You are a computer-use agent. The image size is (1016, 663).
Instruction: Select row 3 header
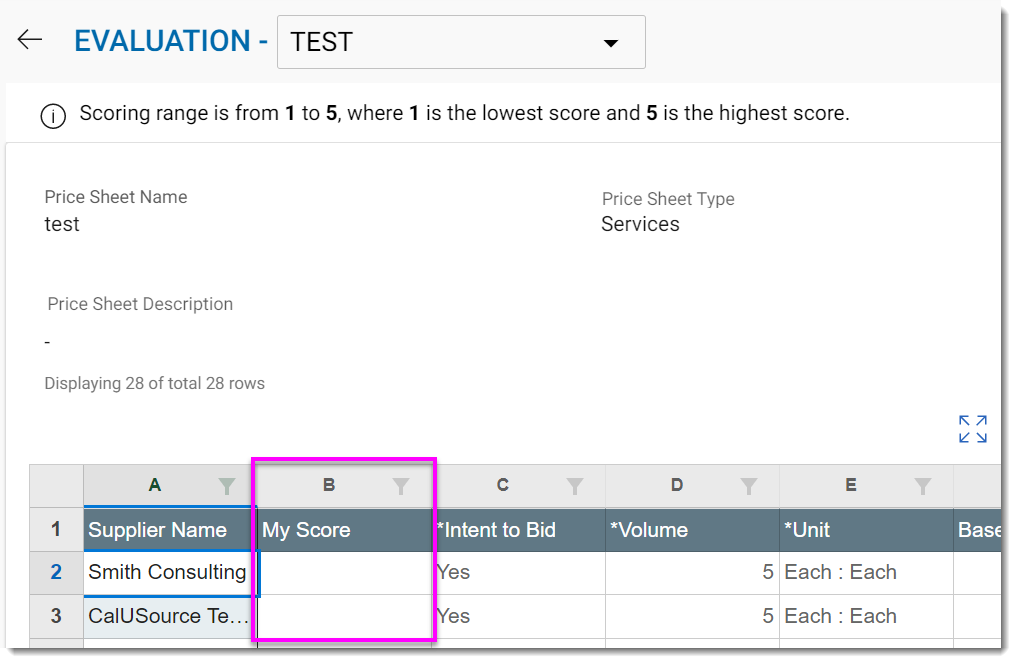pyautogui.click(x=56, y=616)
